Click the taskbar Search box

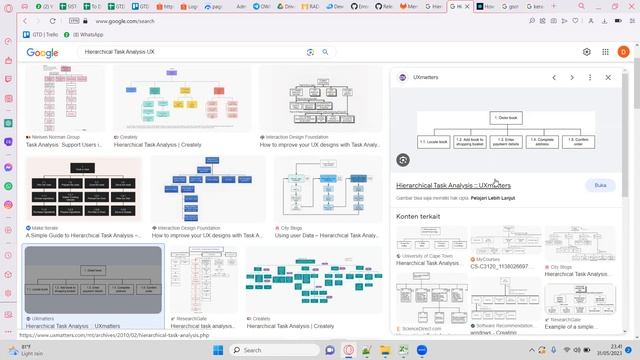pyautogui.click(x=275, y=350)
